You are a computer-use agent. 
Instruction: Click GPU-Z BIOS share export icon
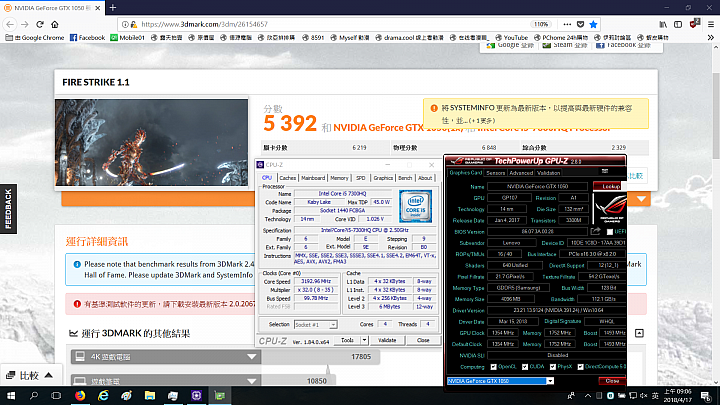click(596, 231)
